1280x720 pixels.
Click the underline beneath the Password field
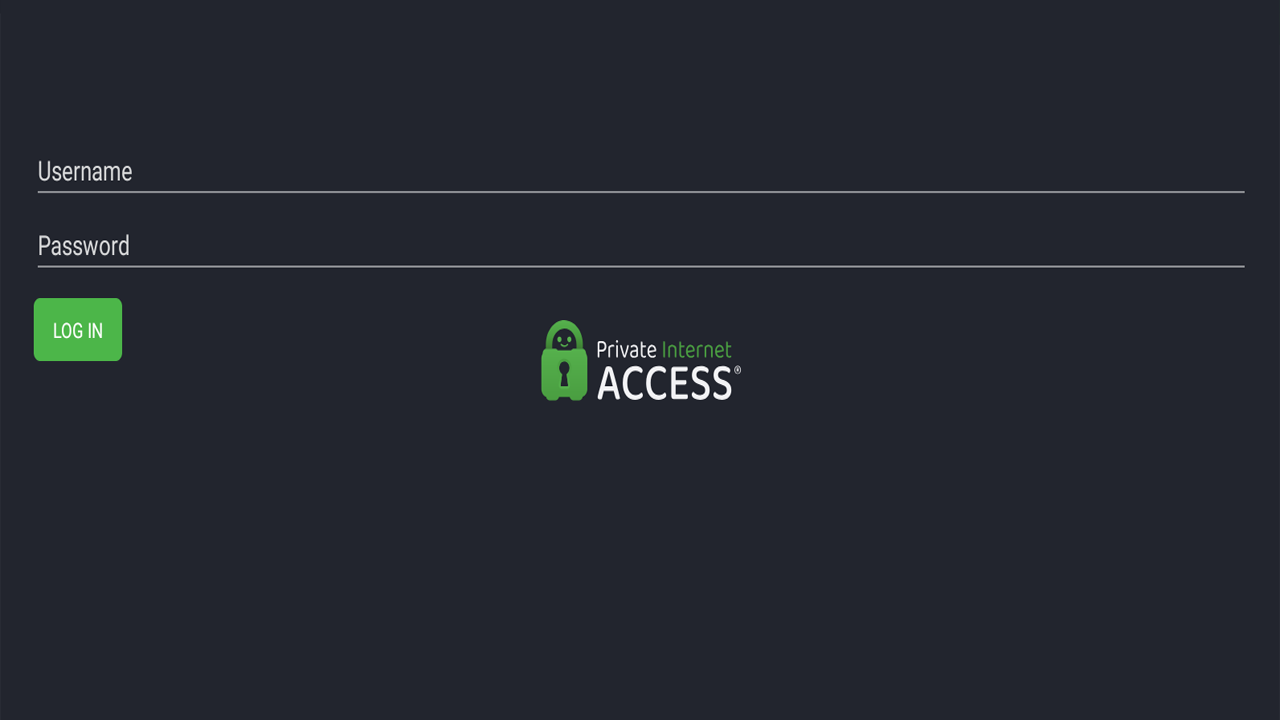click(x=640, y=266)
